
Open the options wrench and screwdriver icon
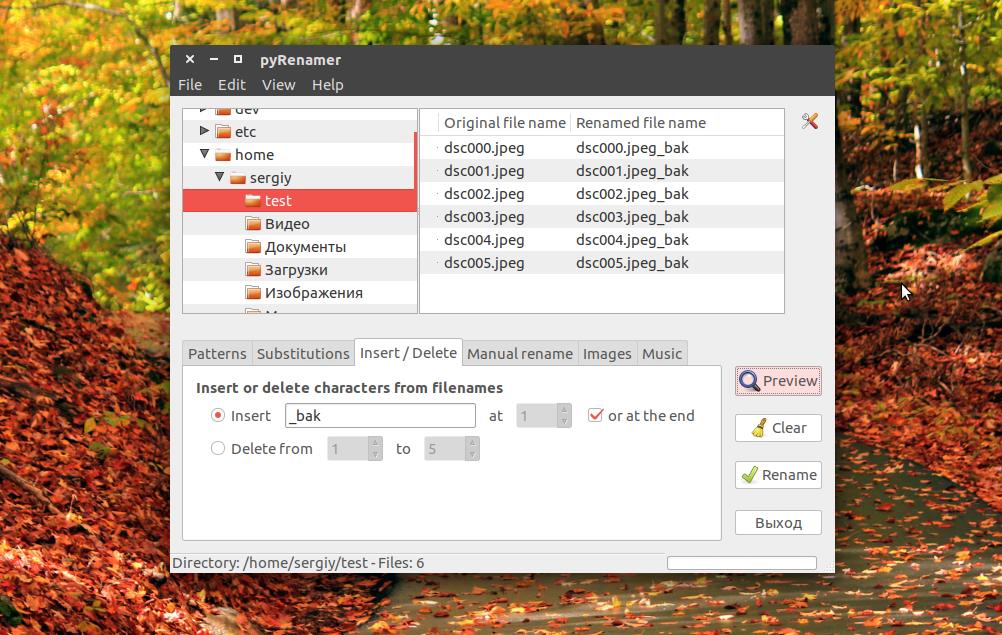coord(810,121)
